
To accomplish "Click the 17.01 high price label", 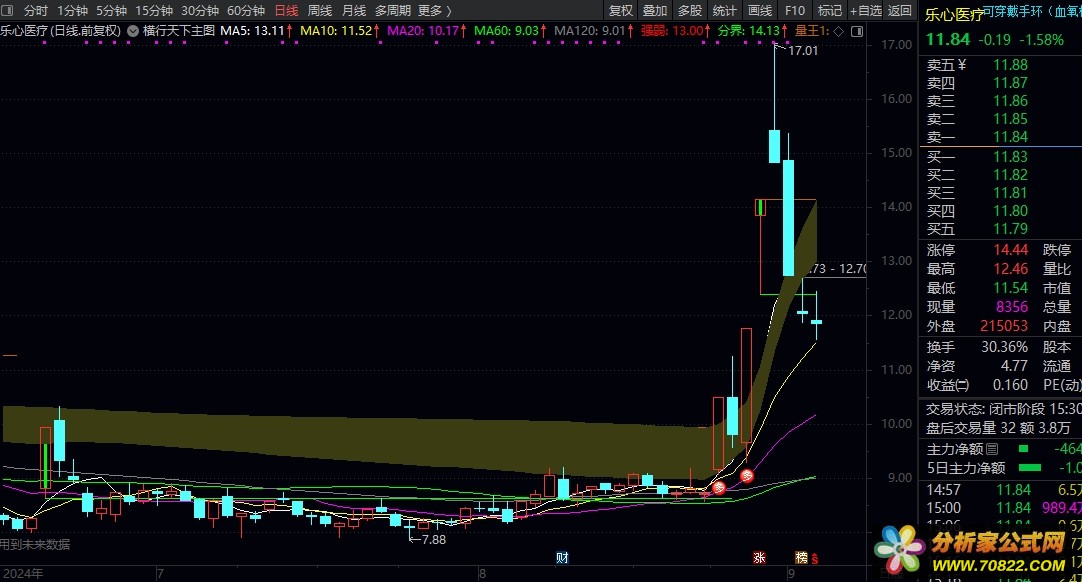I will (x=803, y=50).
